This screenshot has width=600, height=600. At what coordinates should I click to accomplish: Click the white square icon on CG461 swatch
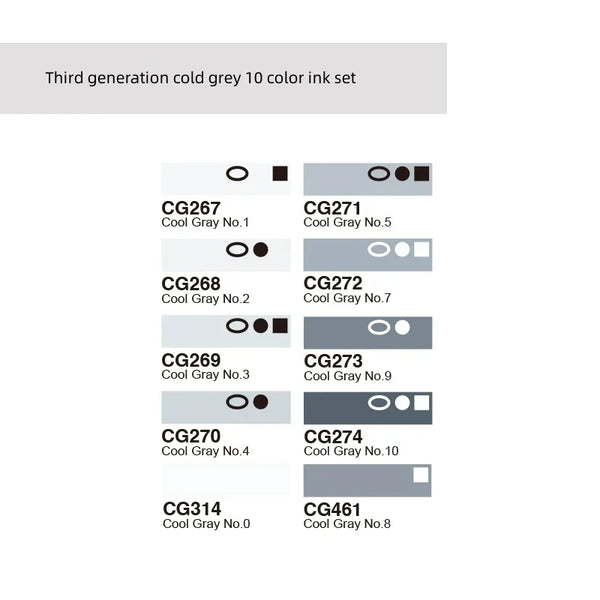point(421,475)
